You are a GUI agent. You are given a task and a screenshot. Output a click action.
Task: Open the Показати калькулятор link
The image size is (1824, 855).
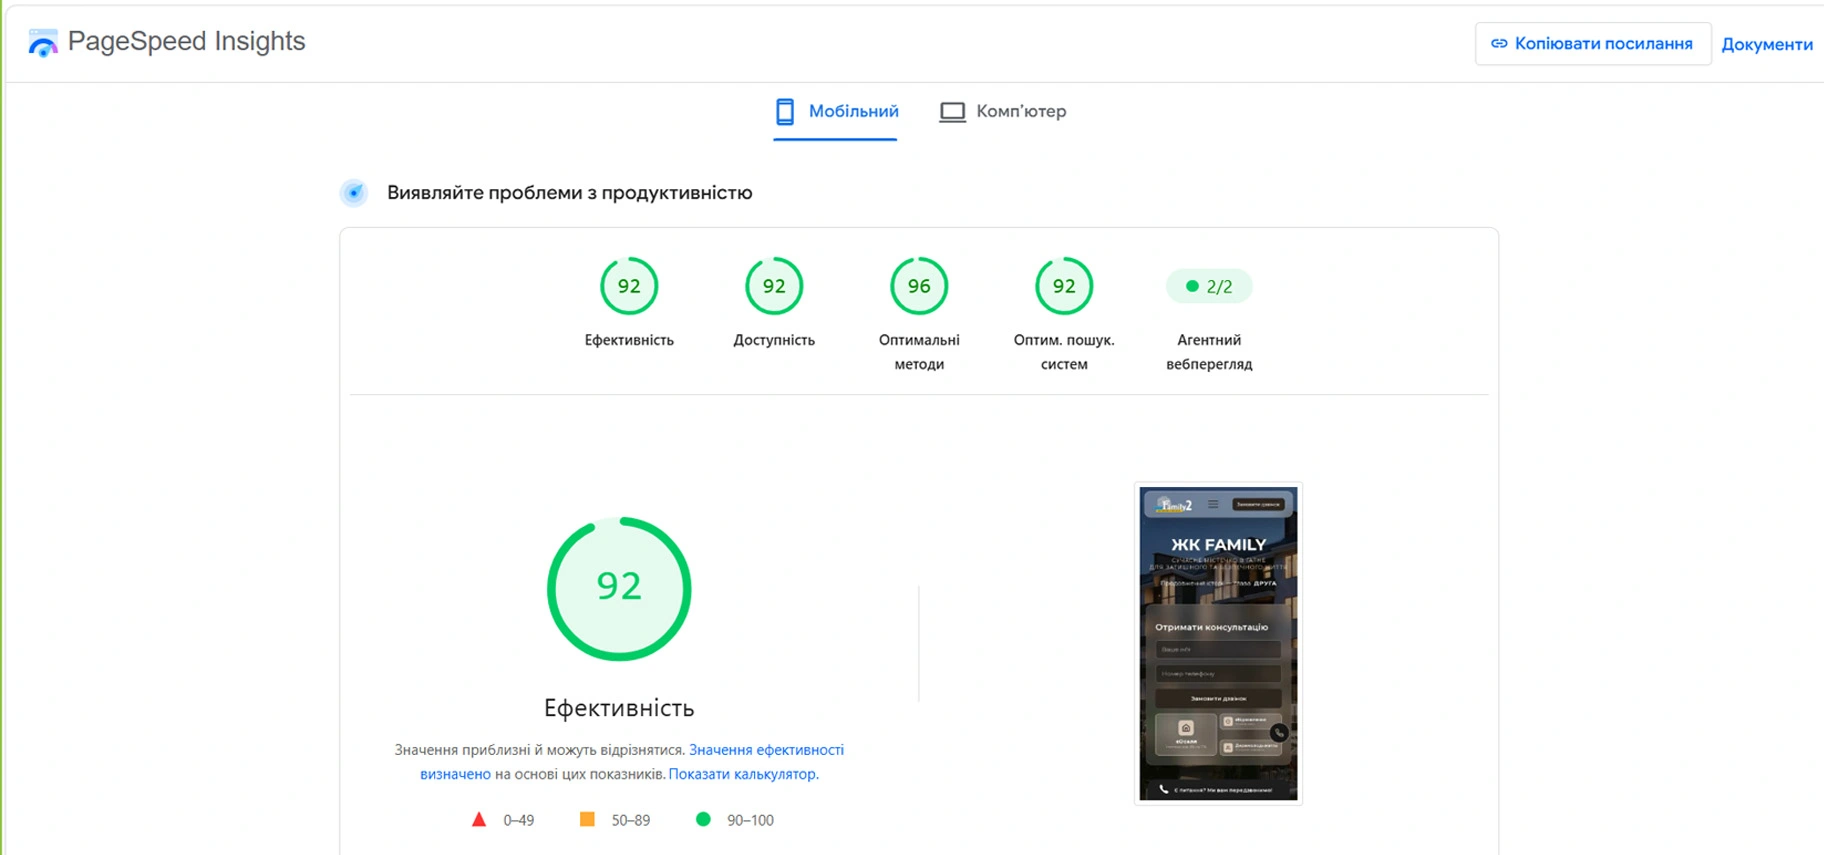pyautogui.click(x=742, y=774)
